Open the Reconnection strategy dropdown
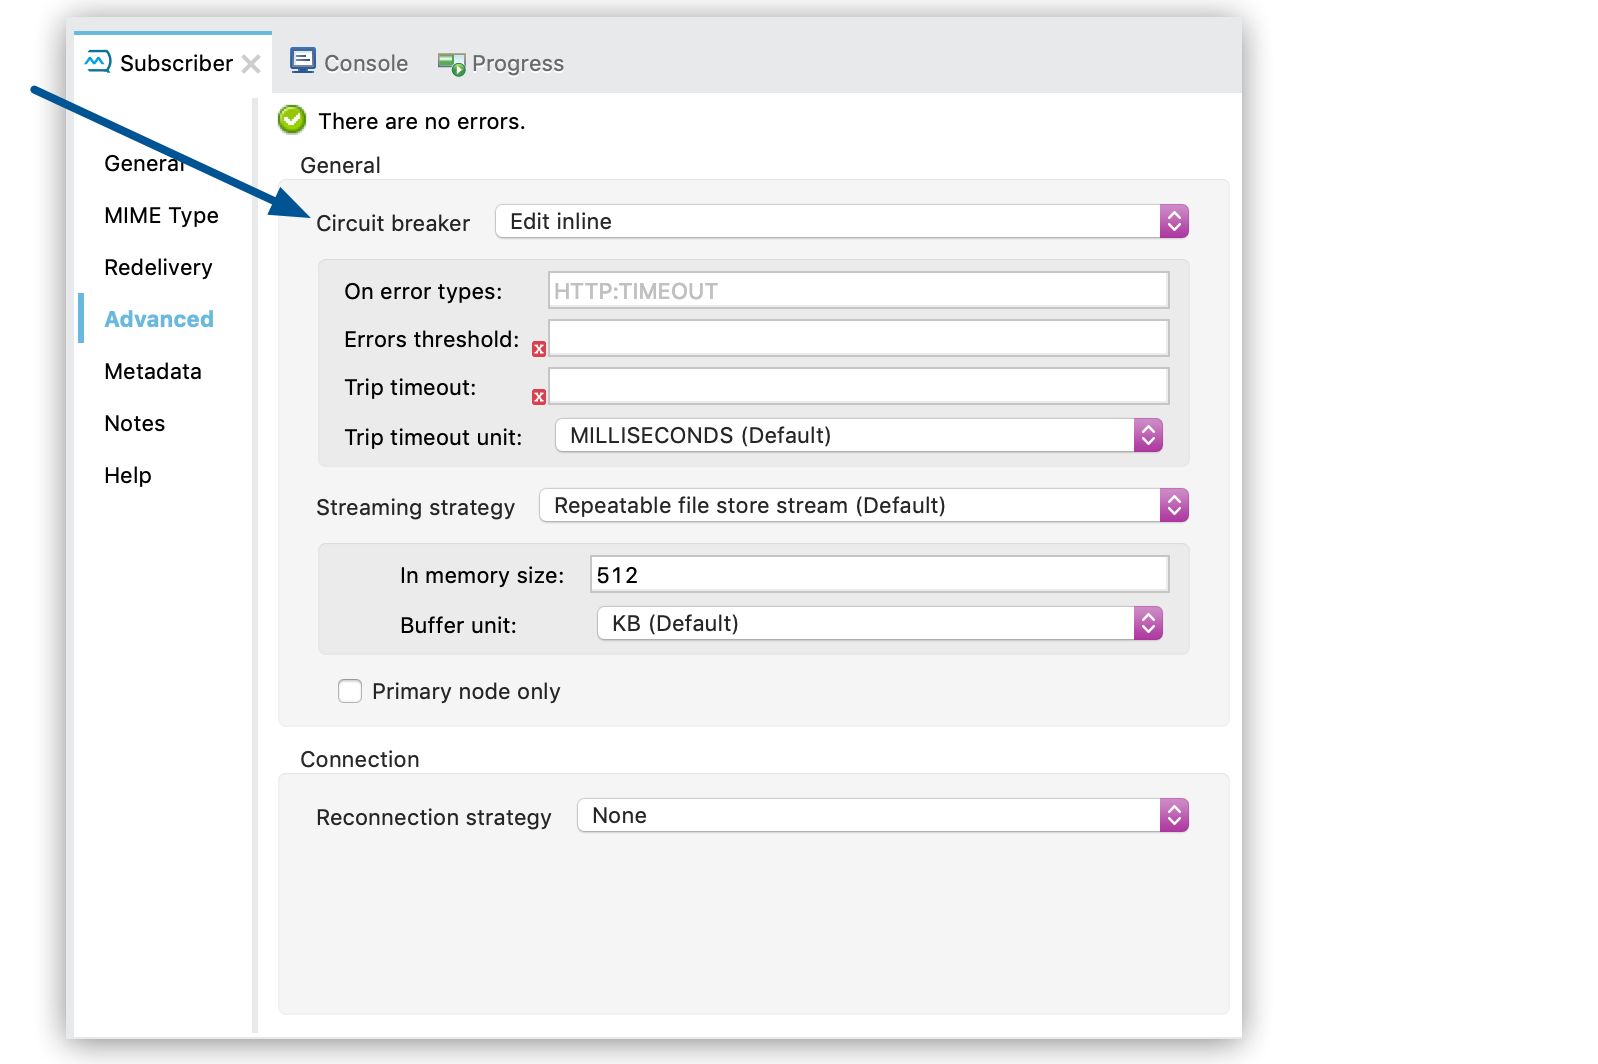This screenshot has height=1064, width=1598. pyautogui.click(x=882, y=815)
